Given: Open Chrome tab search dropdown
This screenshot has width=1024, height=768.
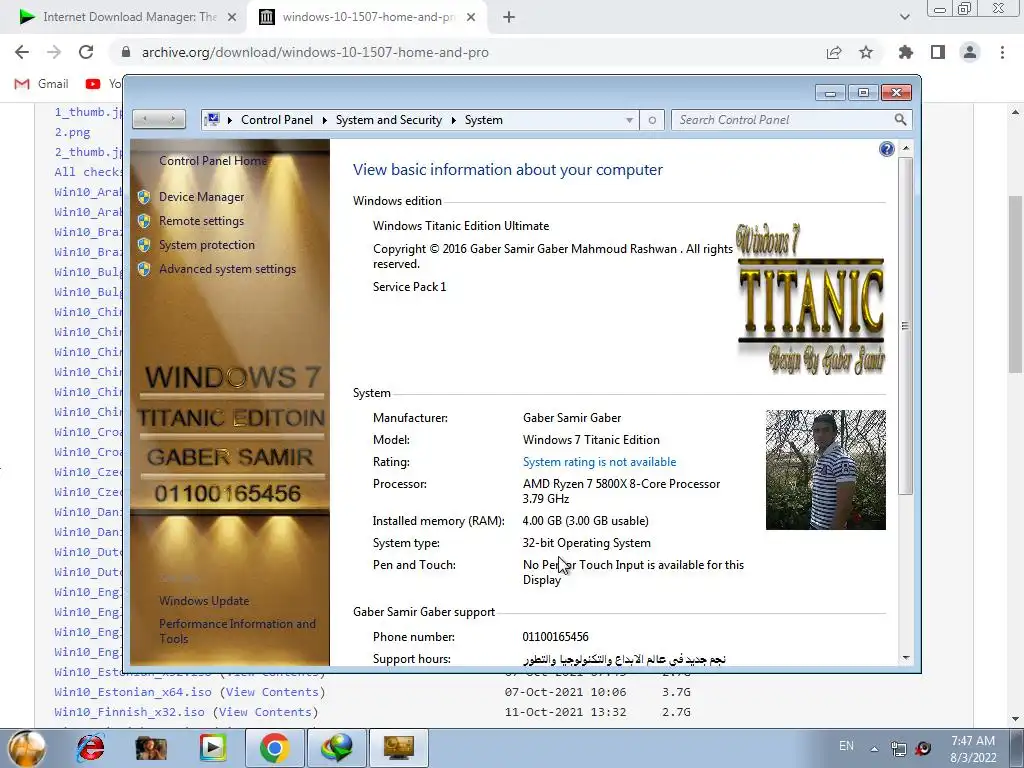Looking at the screenshot, I should point(904,18).
